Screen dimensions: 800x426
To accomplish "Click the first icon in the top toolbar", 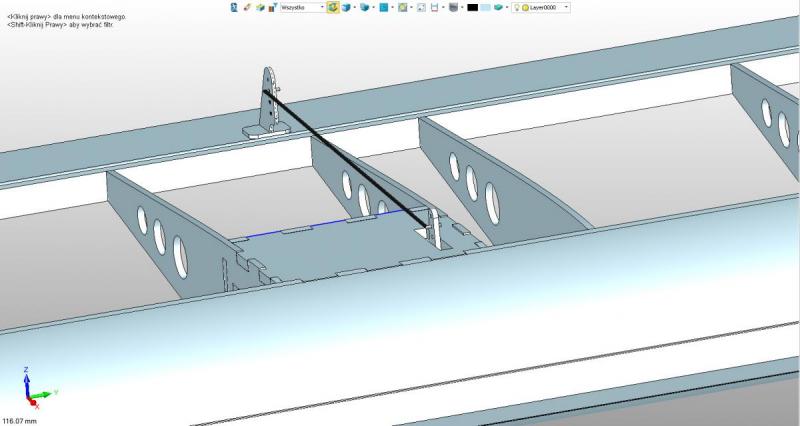I will pyautogui.click(x=234, y=7).
